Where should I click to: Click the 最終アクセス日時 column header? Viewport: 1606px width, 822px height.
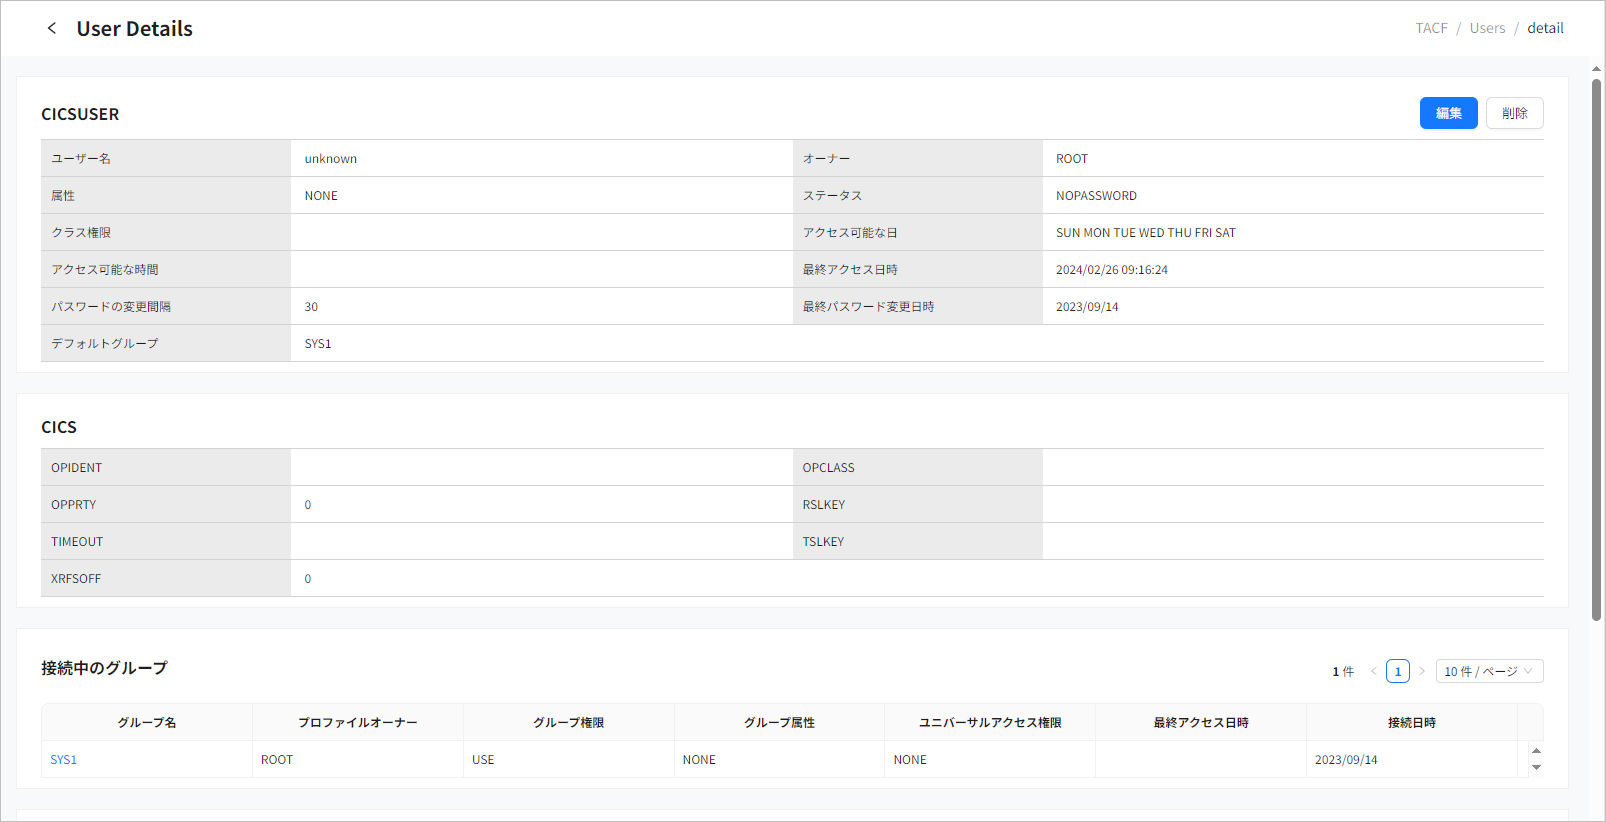[x=1201, y=722]
